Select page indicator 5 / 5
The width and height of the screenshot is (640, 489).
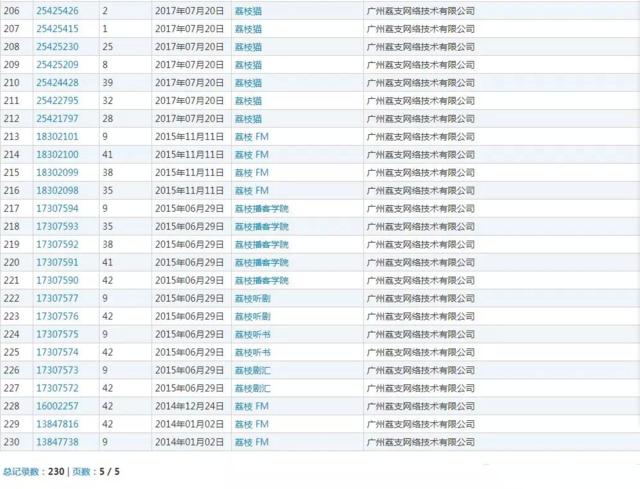109,471
